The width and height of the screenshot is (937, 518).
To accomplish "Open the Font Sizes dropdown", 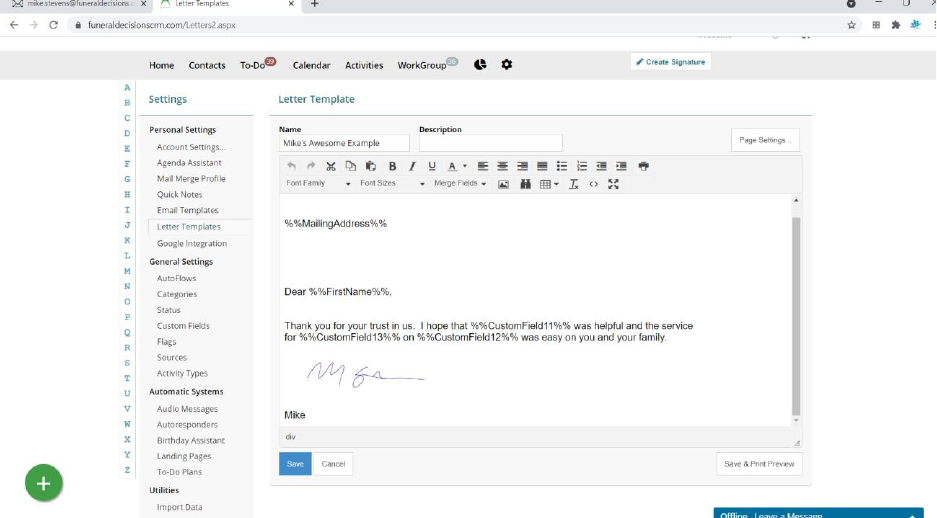I will point(392,184).
